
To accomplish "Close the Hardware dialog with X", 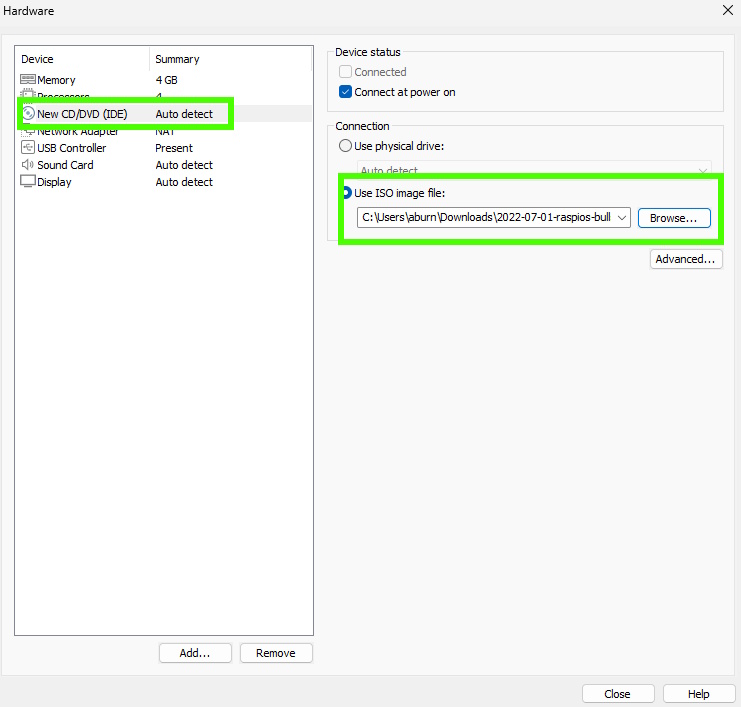I will click(x=728, y=10).
